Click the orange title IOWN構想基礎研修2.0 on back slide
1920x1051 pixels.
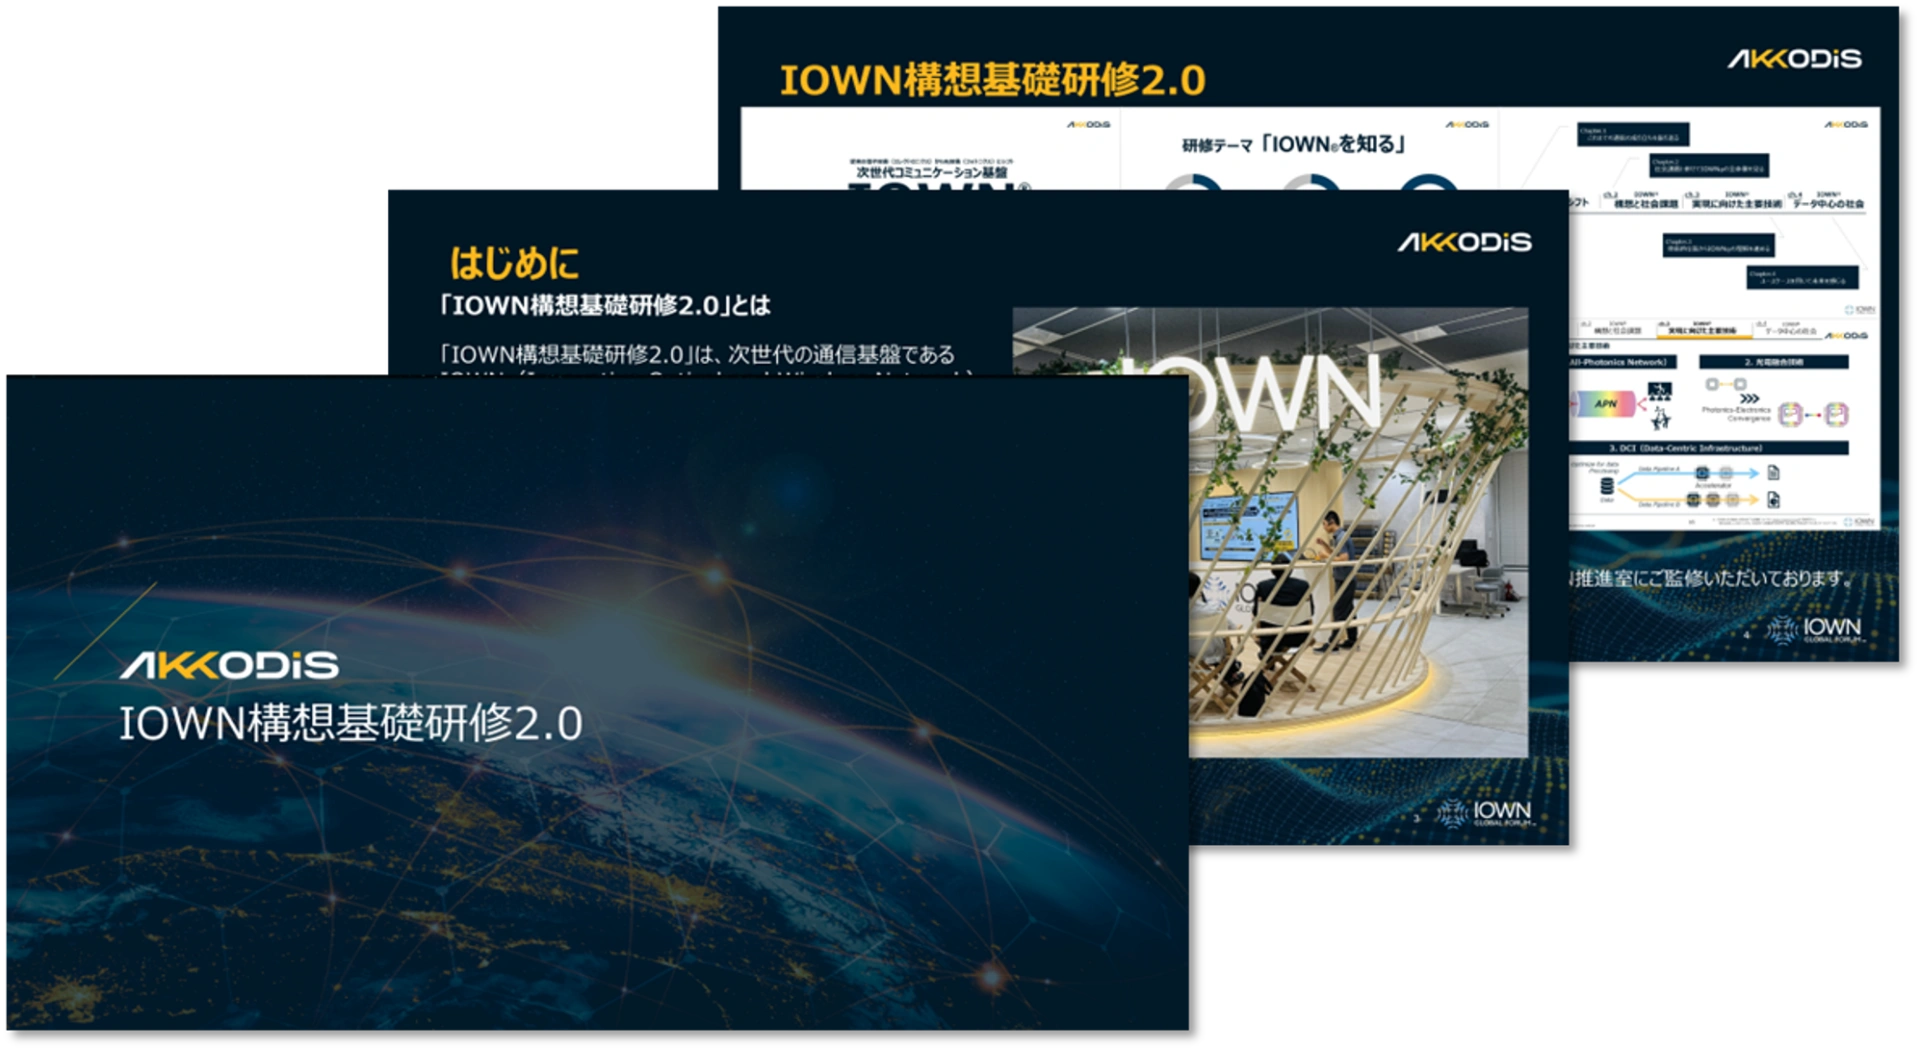tap(992, 80)
